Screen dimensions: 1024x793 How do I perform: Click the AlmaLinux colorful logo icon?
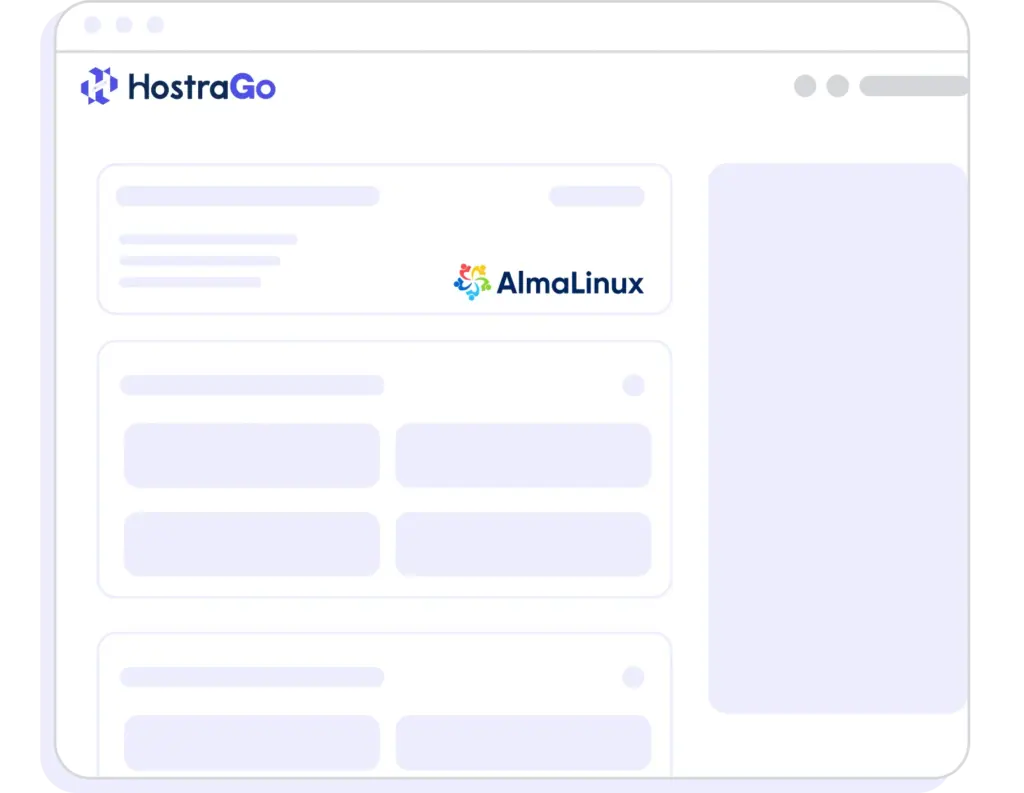472,282
